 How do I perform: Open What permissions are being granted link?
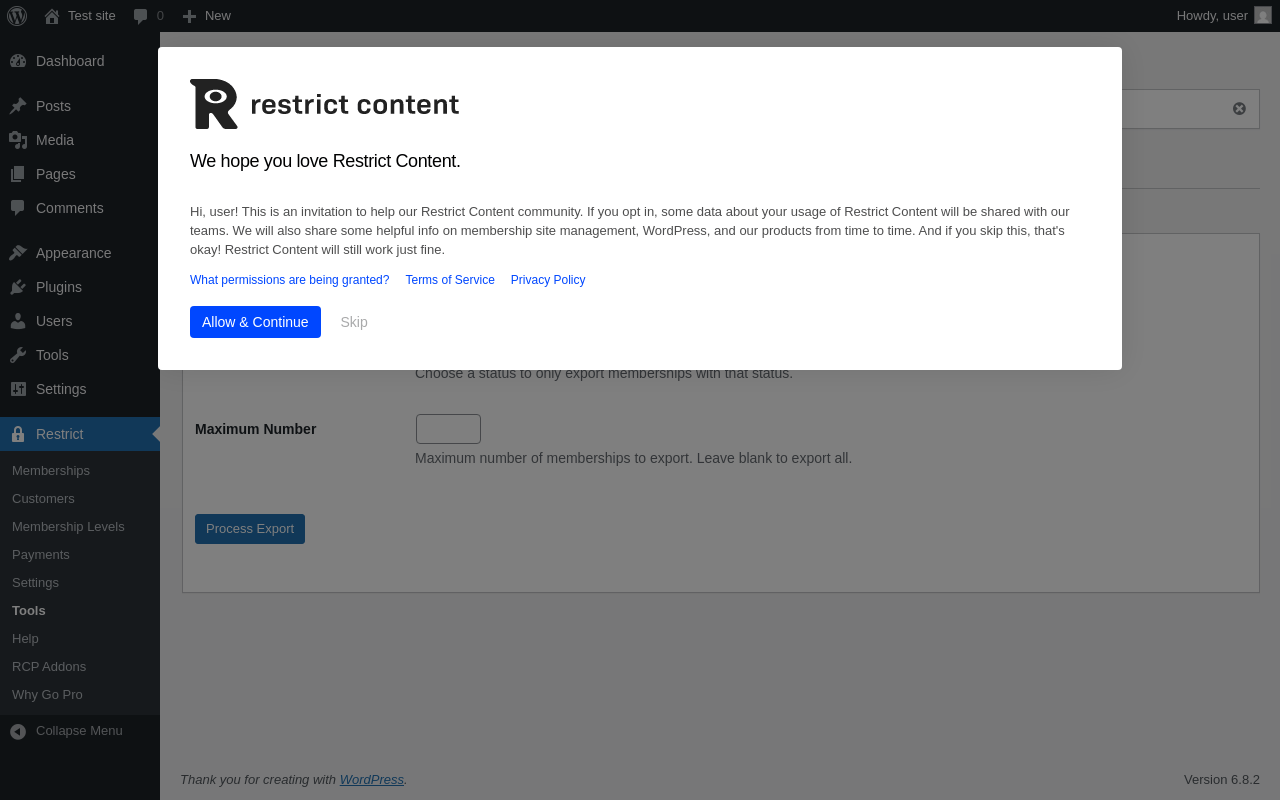click(x=290, y=280)
